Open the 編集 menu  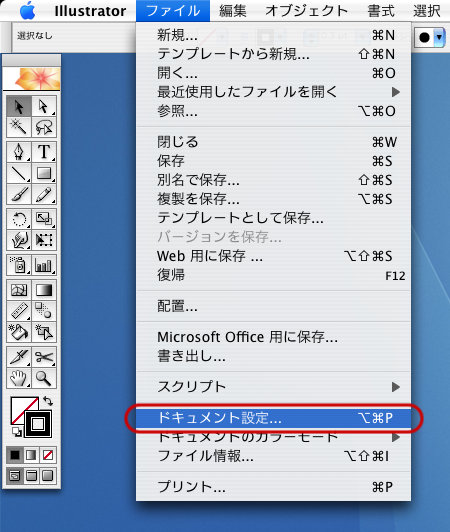233,11
